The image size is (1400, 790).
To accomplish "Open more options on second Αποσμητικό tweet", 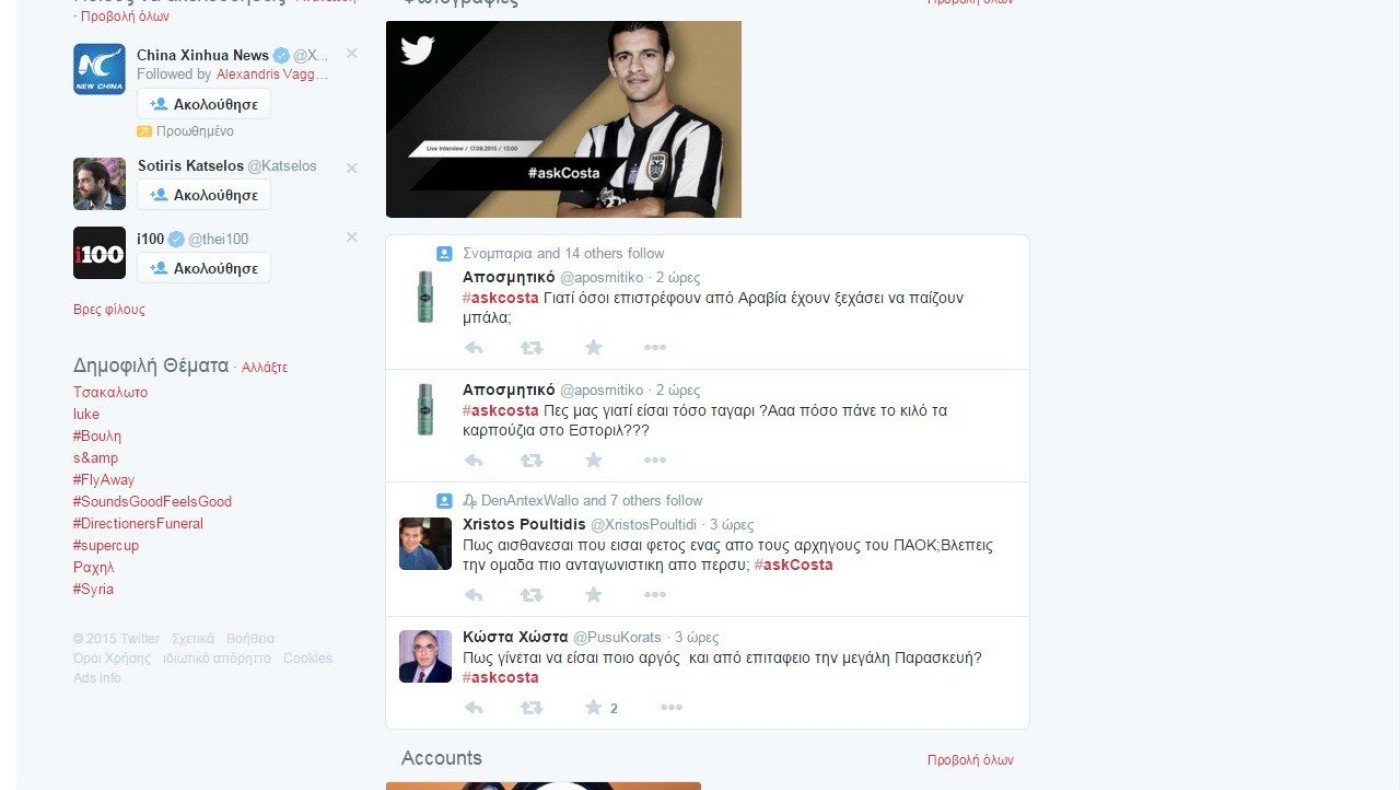I will pos(655,460).
